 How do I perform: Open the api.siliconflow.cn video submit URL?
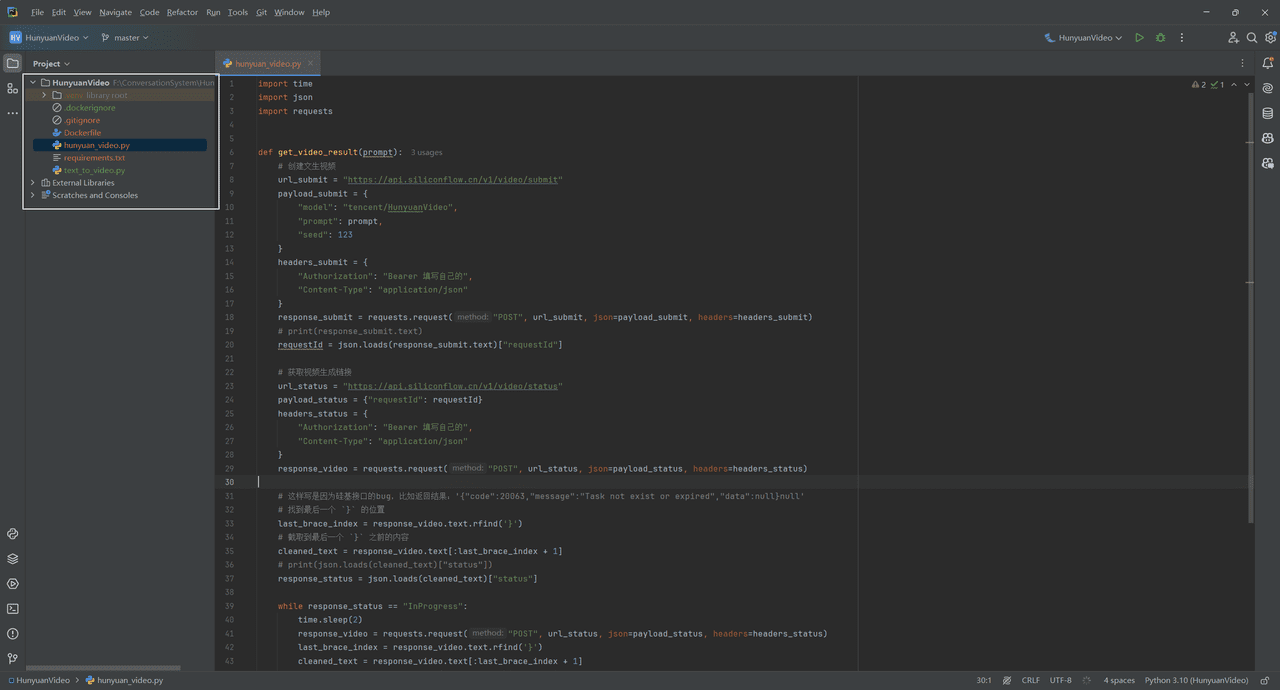[x=454, y=180]
